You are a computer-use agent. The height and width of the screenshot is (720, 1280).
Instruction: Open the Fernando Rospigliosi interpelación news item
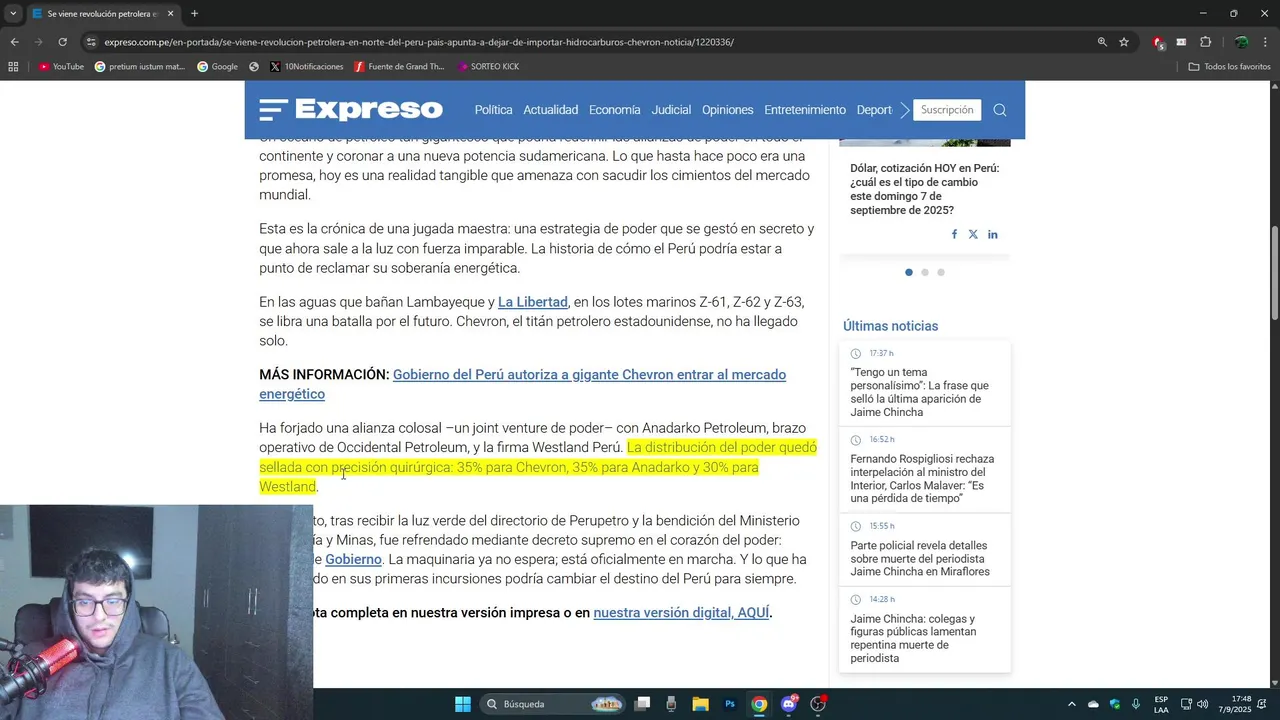(x=922, y=479)
